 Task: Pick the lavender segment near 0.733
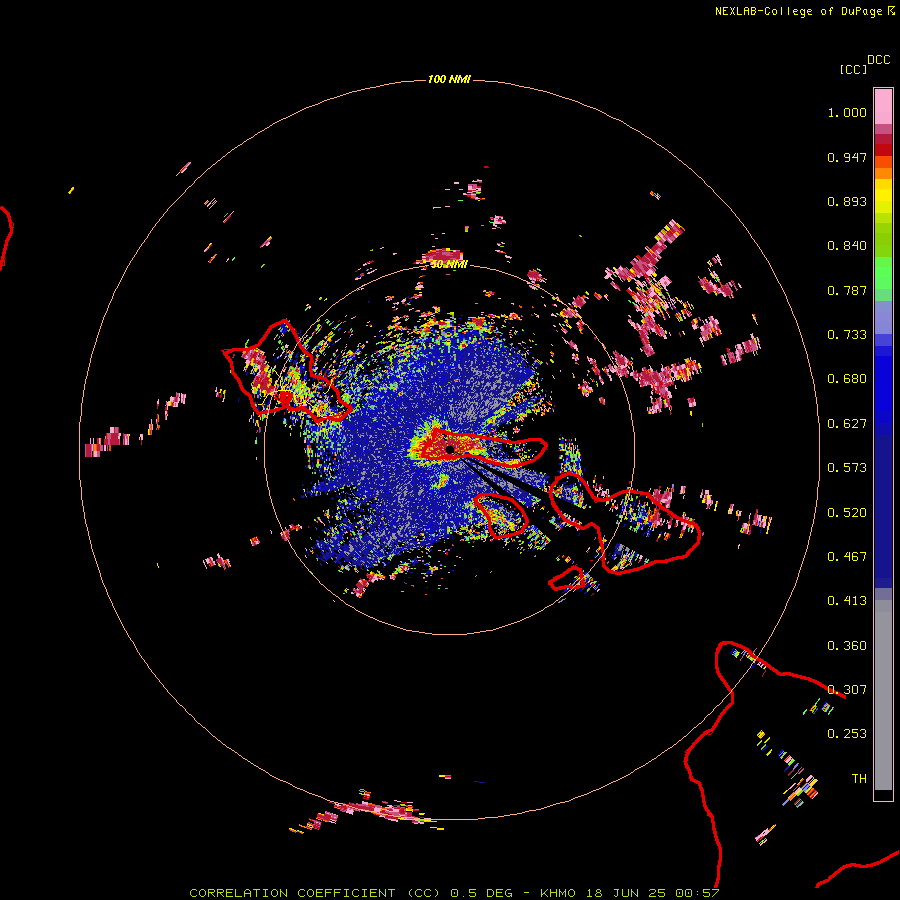coord(883,317)
